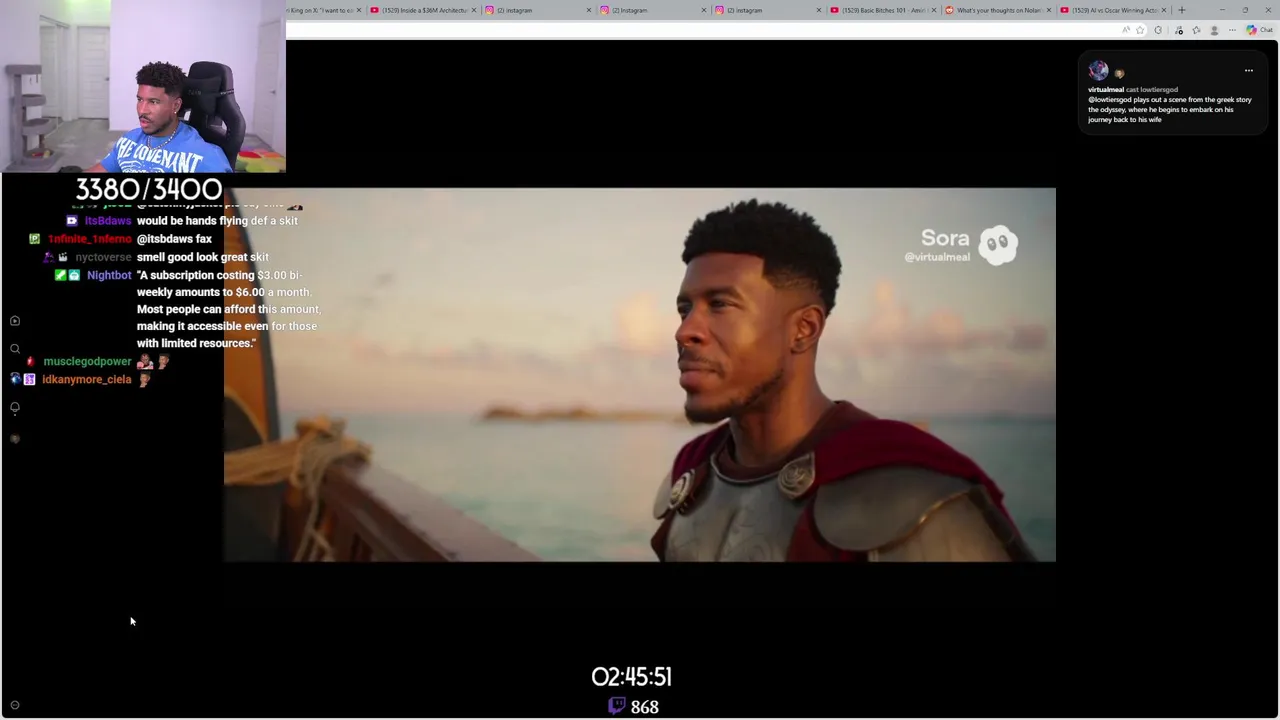Click the 1nfinite_1nferno username in chat
This screenshot has width=1280, height=720.
(x=90, y=239)
